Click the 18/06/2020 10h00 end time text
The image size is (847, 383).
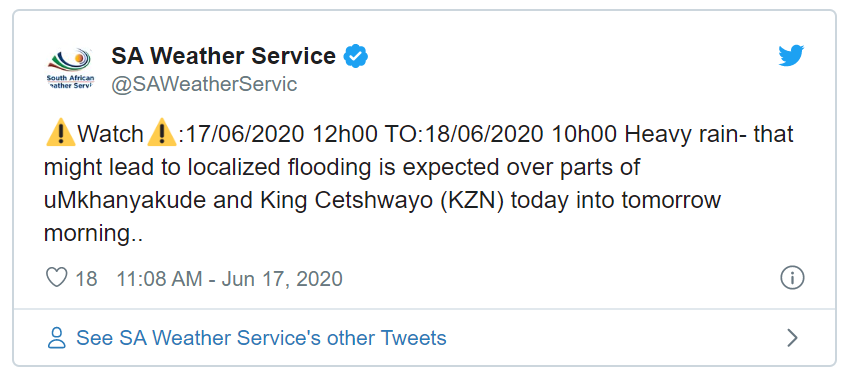(520, 135)
